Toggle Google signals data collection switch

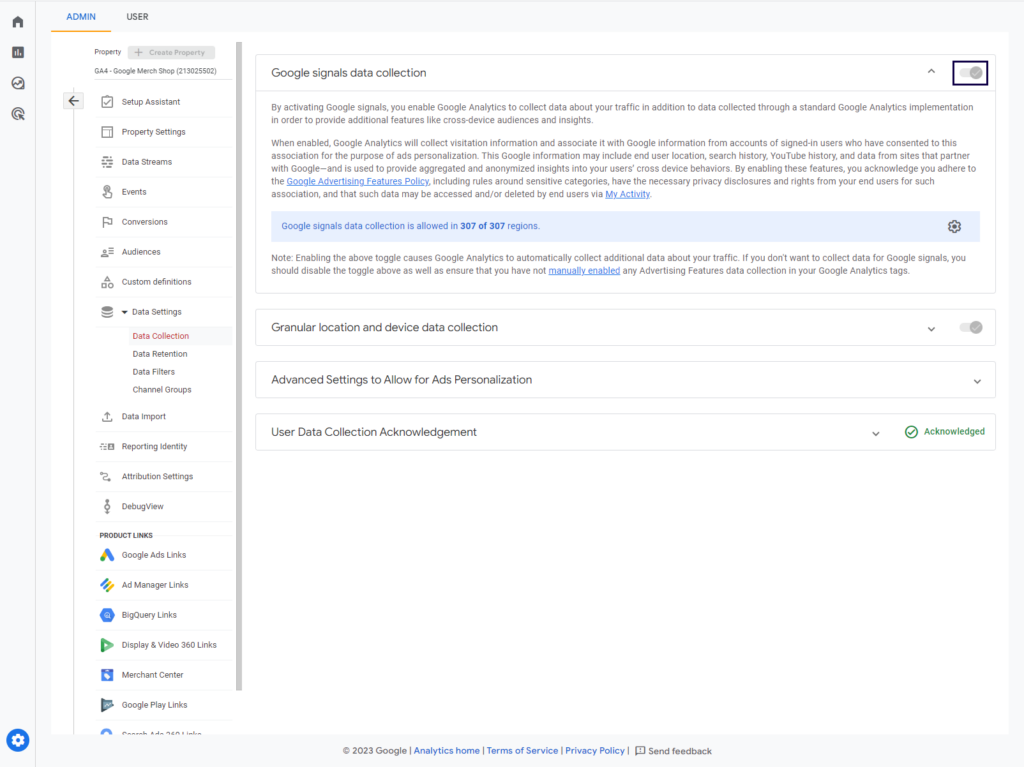coord(970,73)
